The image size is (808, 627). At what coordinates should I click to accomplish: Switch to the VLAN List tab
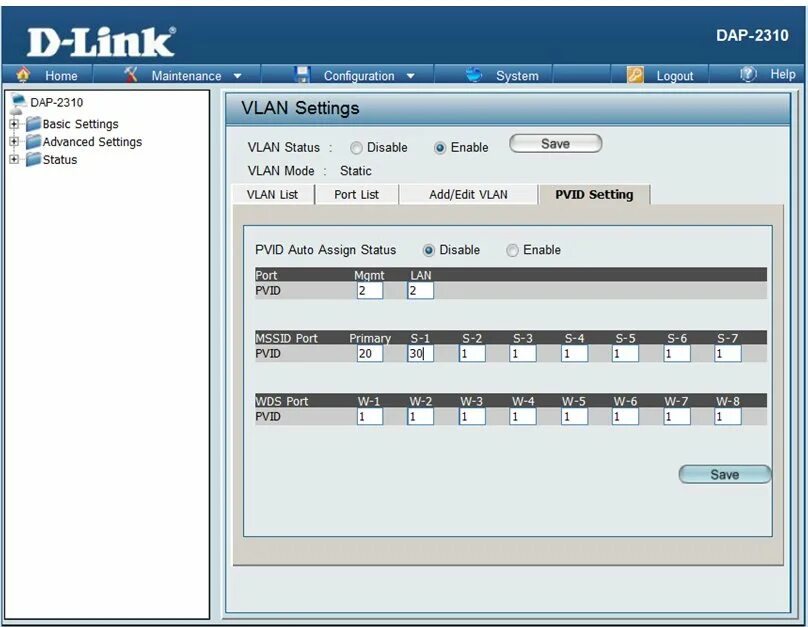pyautogui.click(x=271, y=194)
